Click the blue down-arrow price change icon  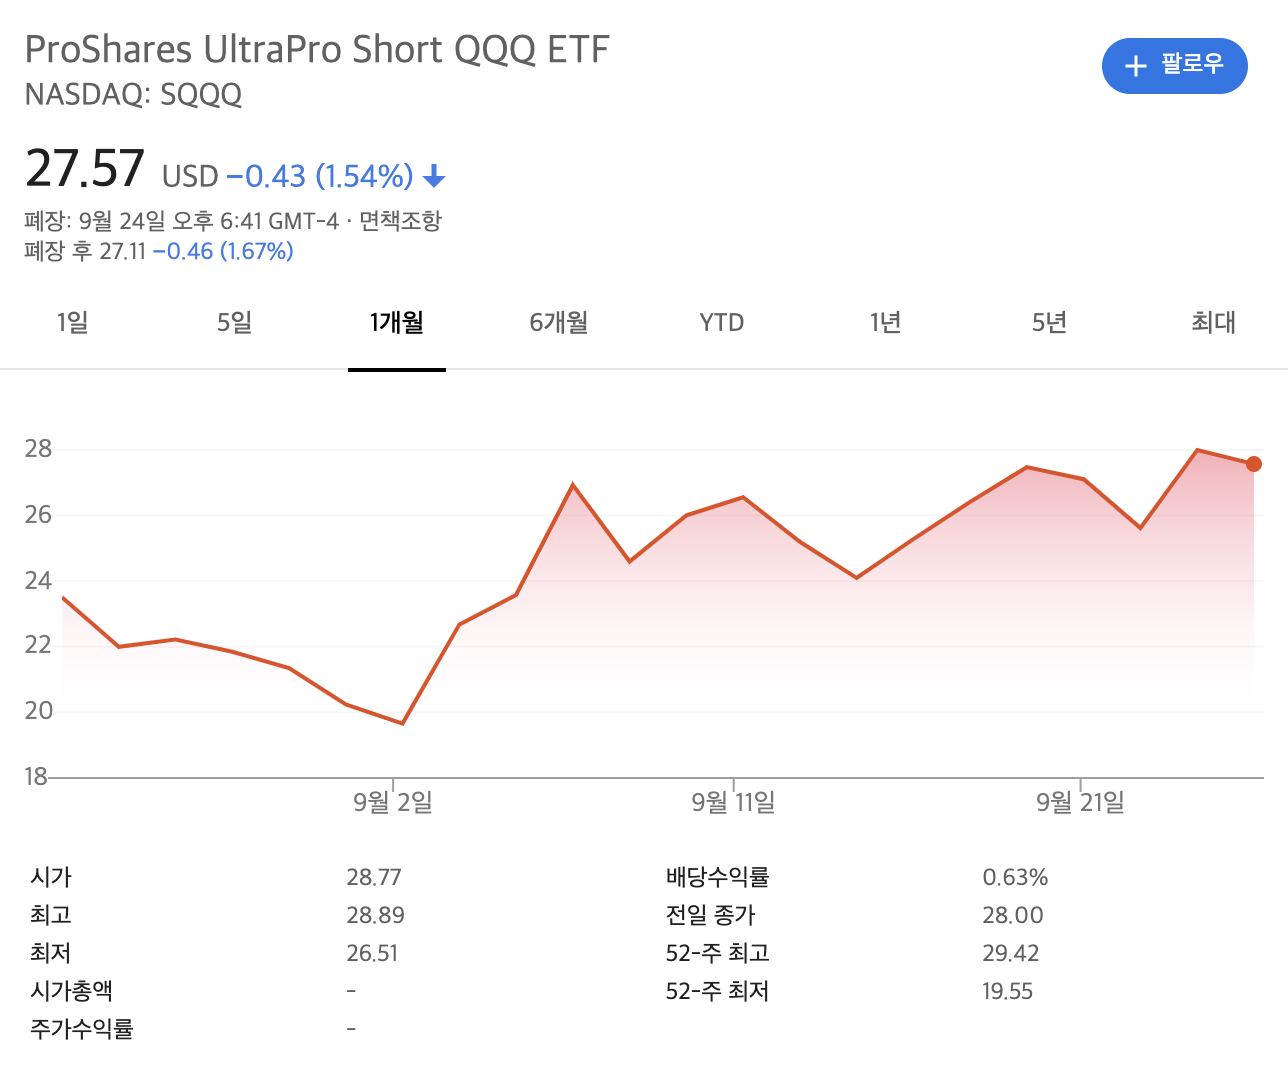pos(434,177)
